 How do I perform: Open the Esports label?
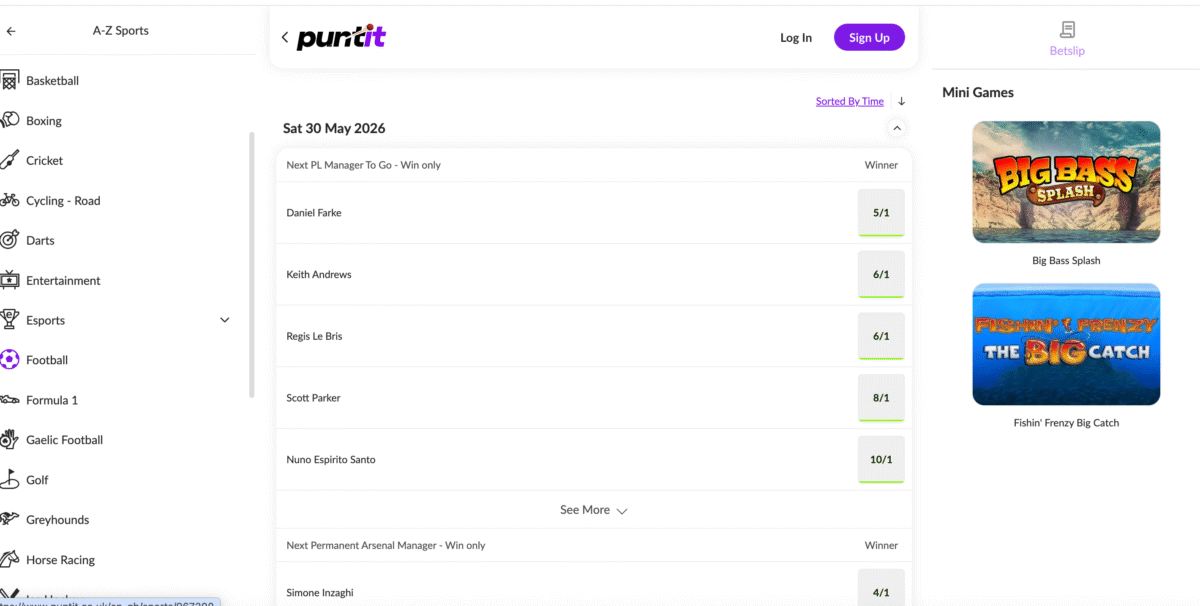tap(45, 321)
